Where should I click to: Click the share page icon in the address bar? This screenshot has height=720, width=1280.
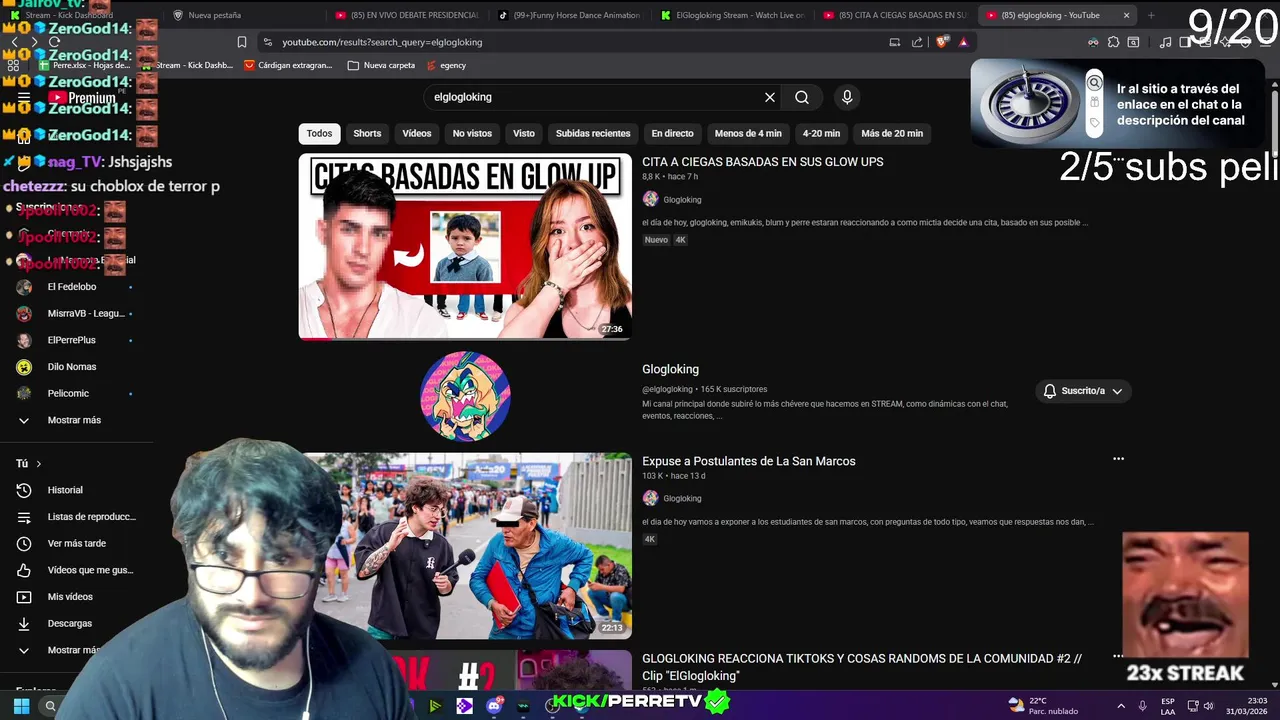pyautogui.click(x=917, y=42)
